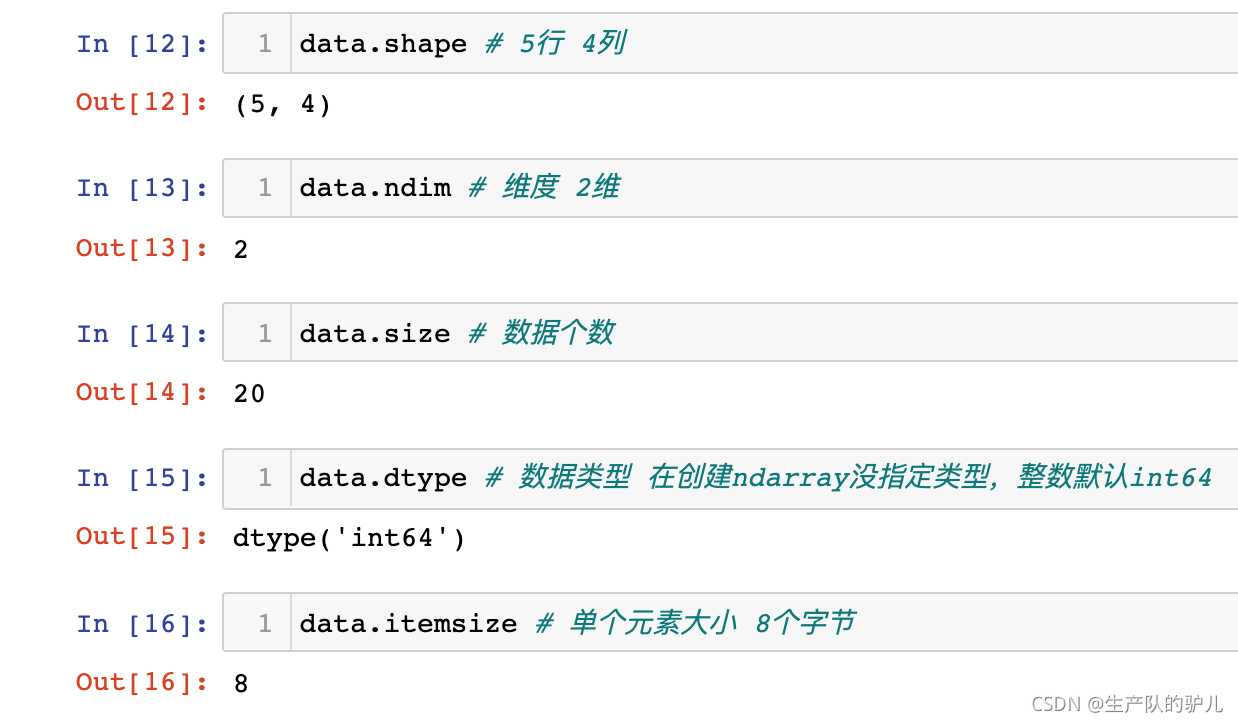The image size is (1238, 722).
Task: Select the In [15] prompt label
Action: tap(143, 478)
